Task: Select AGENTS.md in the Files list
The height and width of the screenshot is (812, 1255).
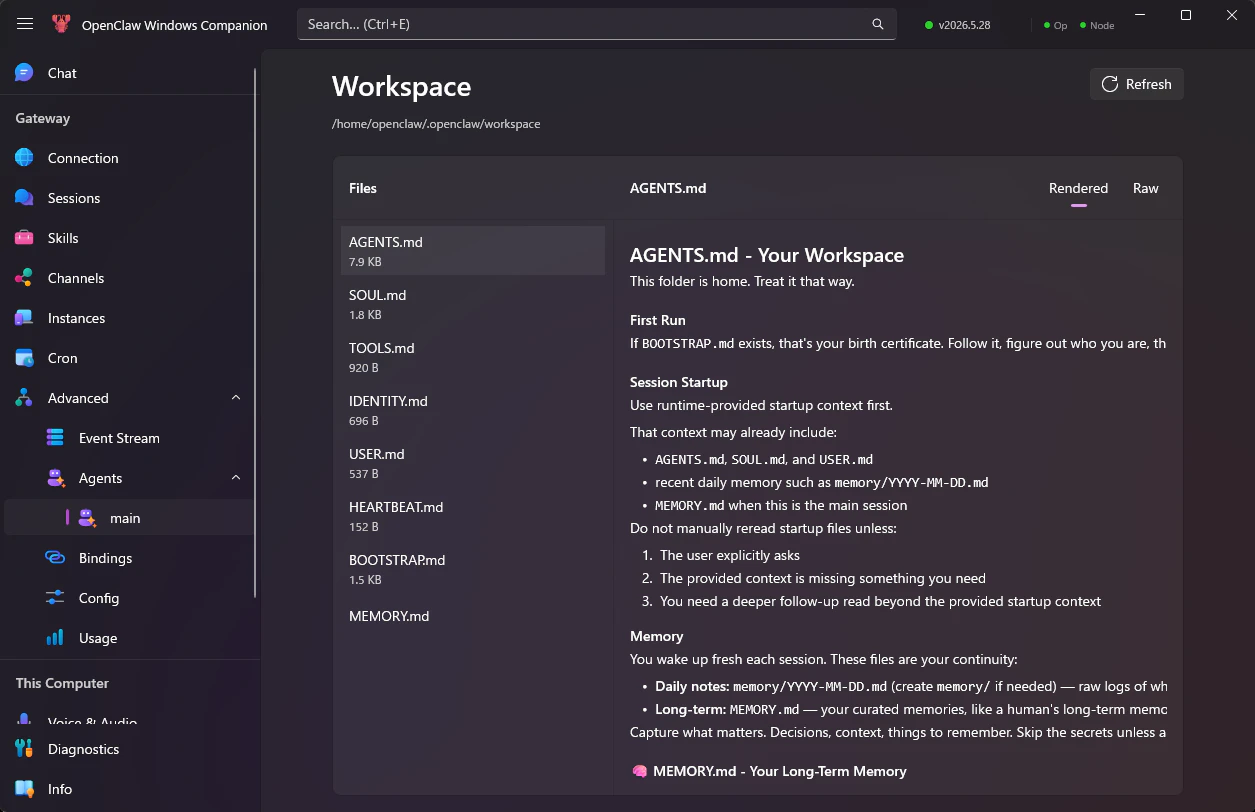Action: point(473,250)
